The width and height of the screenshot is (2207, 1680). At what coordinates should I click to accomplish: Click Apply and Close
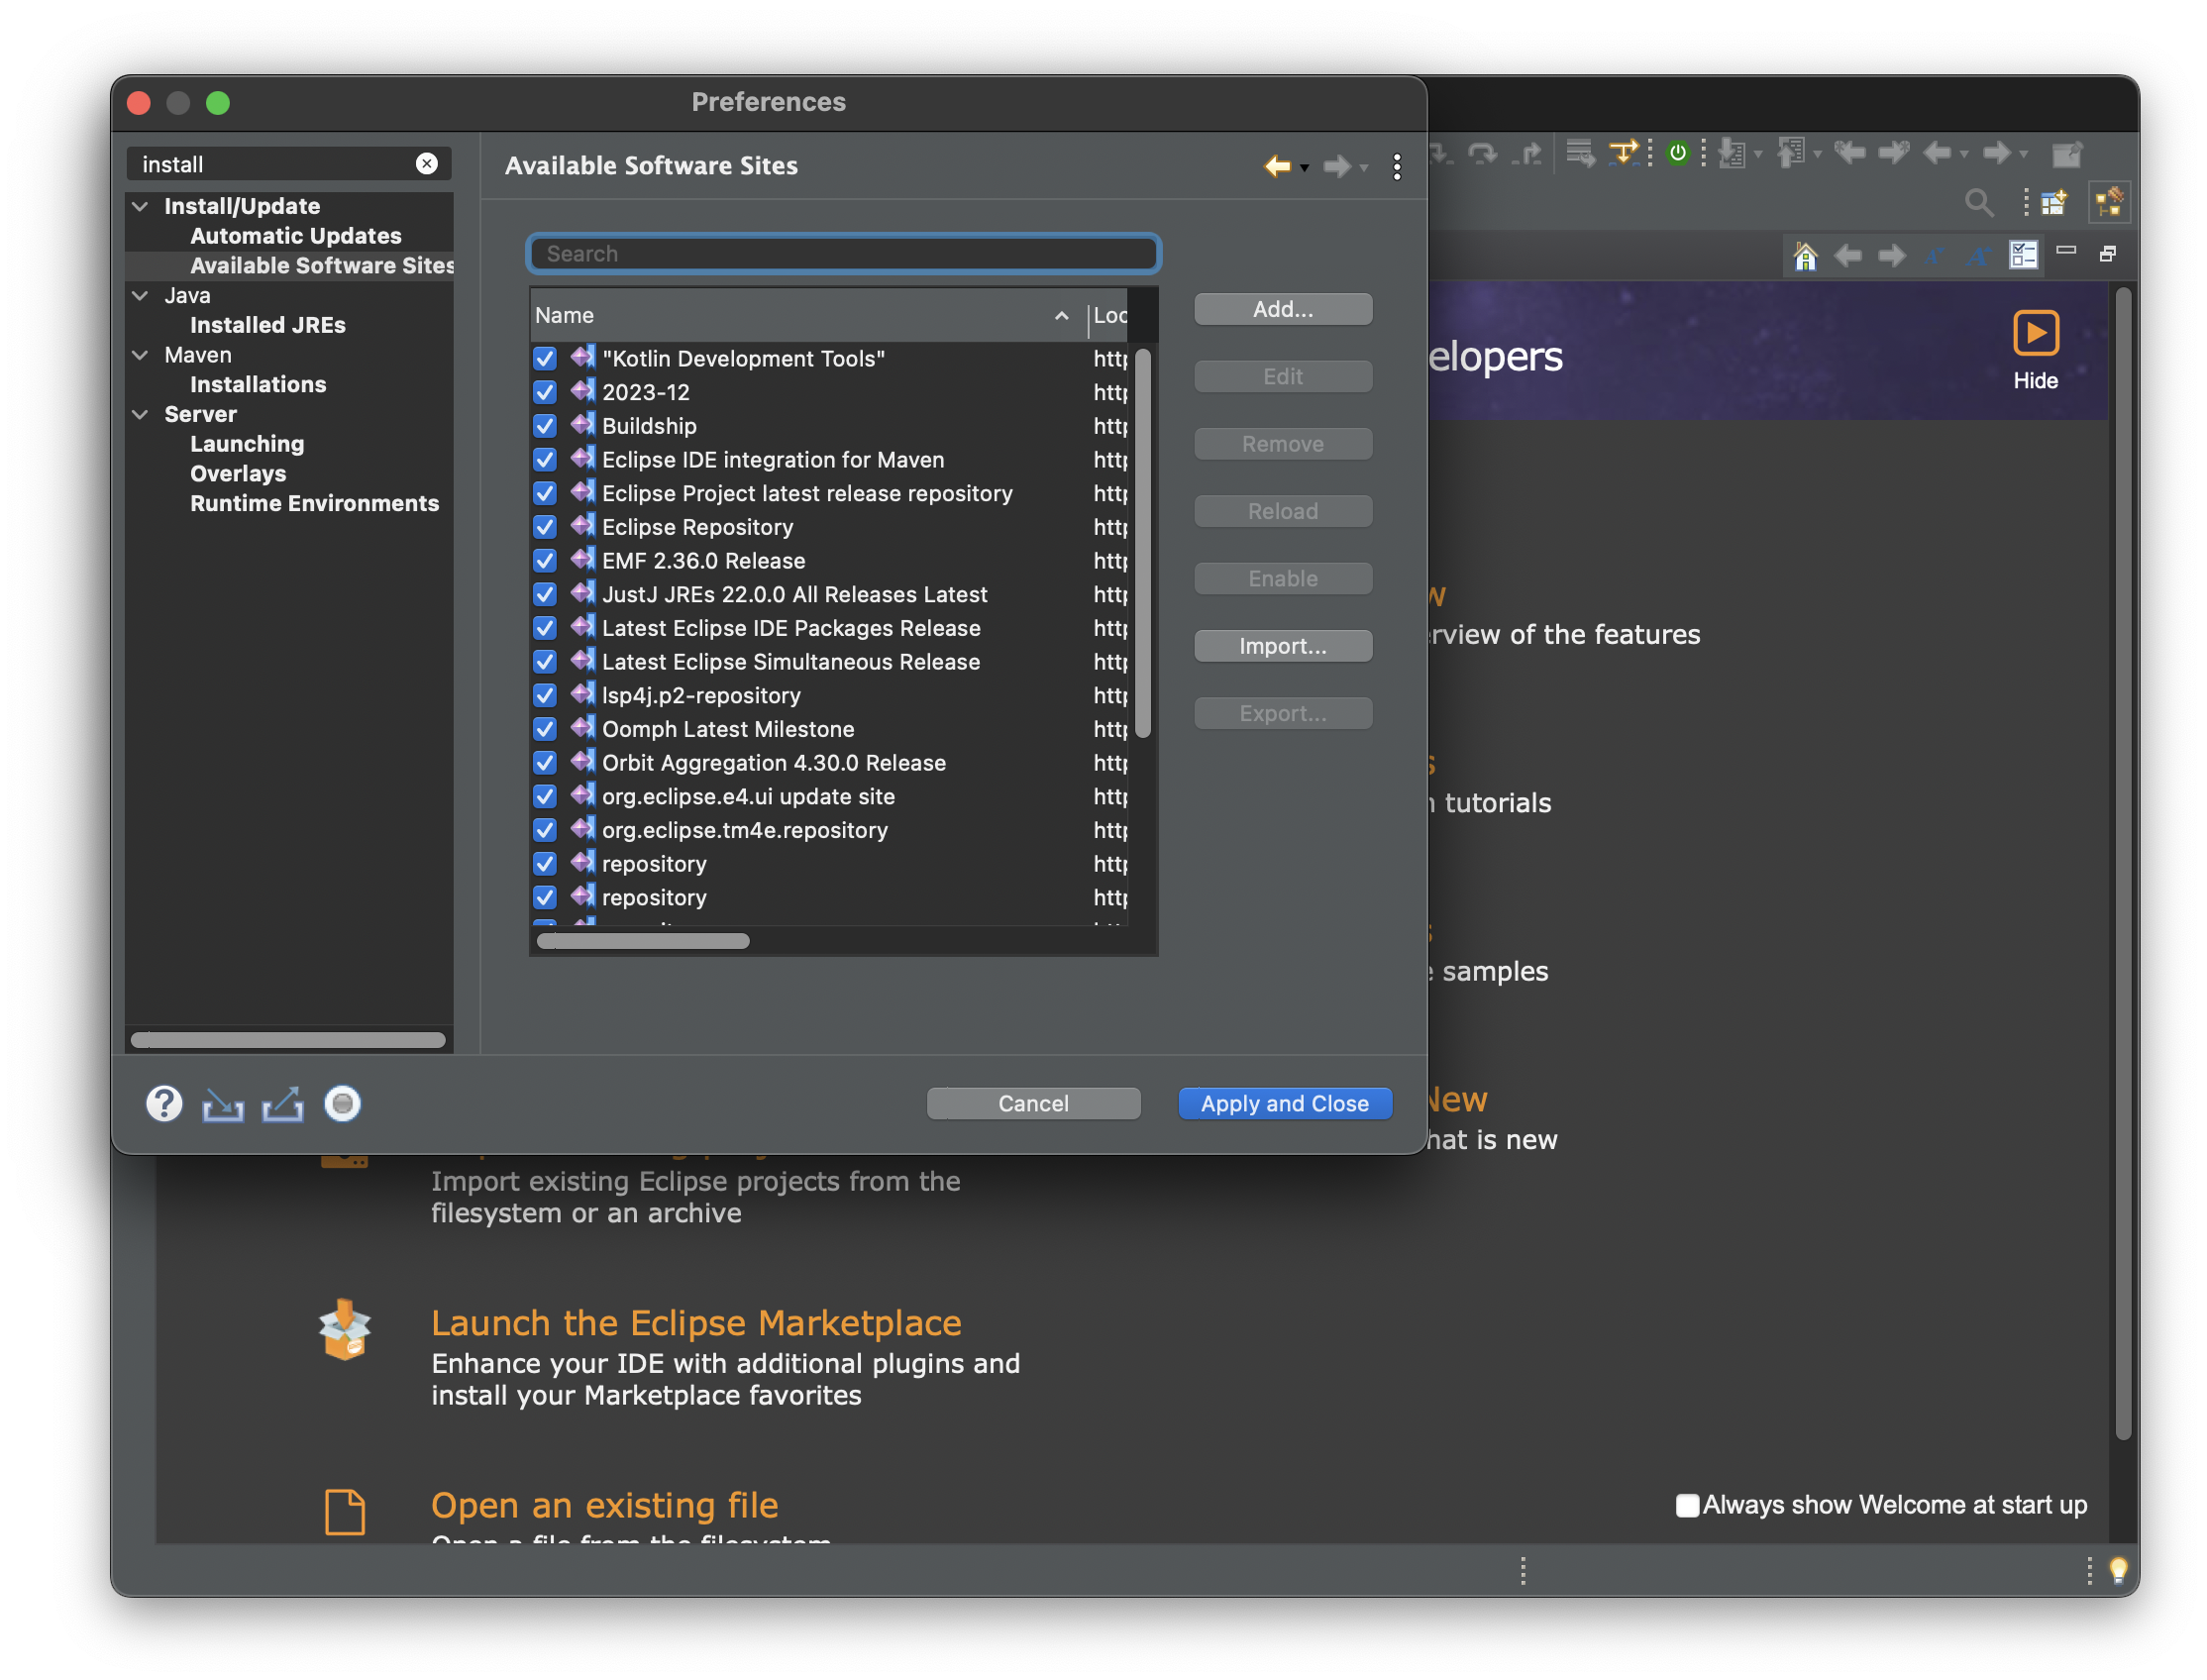[1284, 1103]
